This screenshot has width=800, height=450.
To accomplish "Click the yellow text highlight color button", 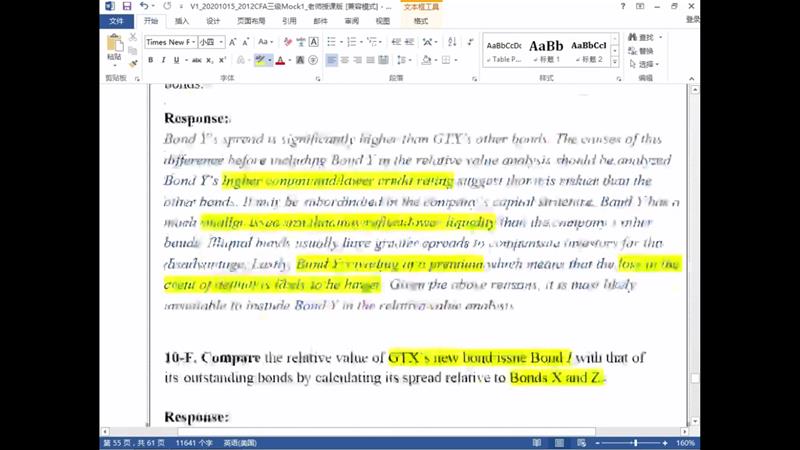I will 259,60.
